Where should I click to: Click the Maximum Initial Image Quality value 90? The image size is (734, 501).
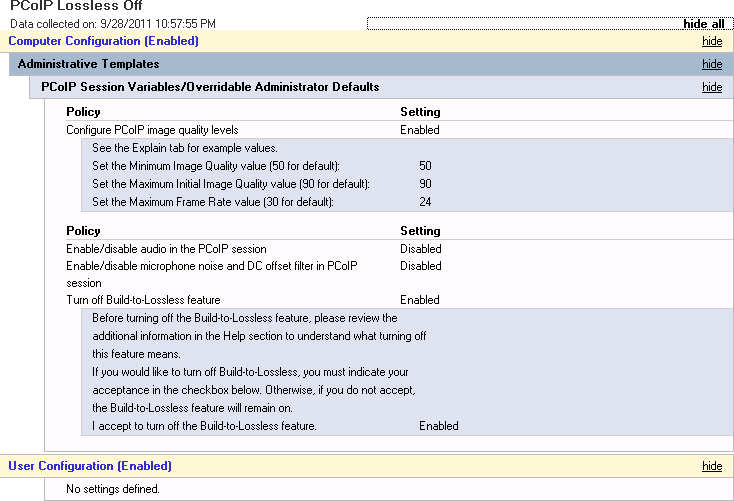[425, 184]
